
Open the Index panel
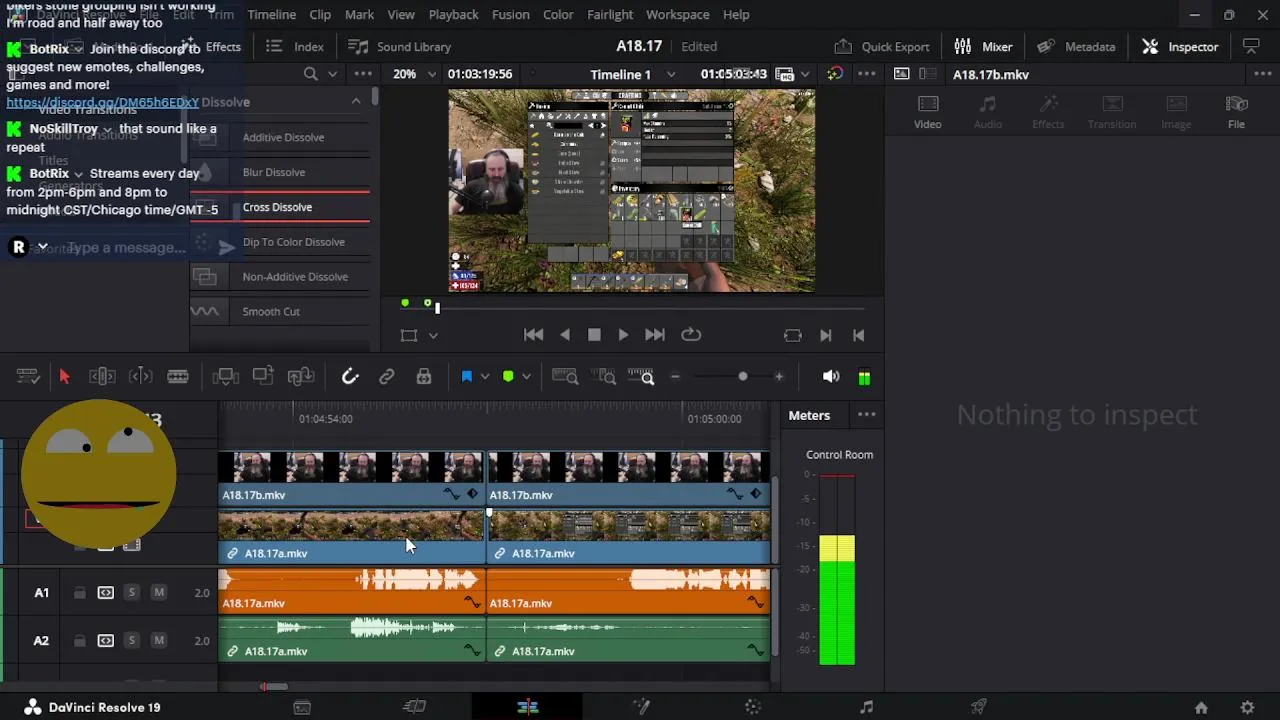[295, 46]
